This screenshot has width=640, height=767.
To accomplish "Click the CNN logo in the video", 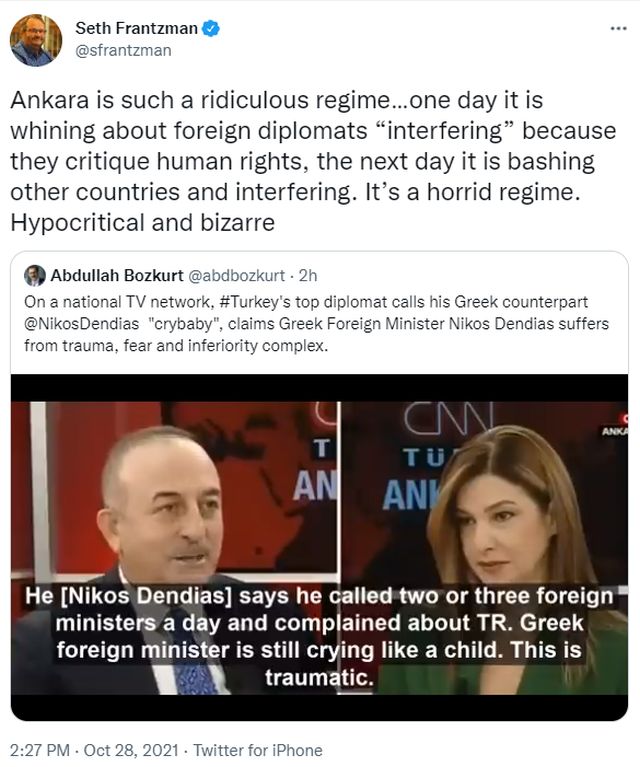I will tap(449, 417).
